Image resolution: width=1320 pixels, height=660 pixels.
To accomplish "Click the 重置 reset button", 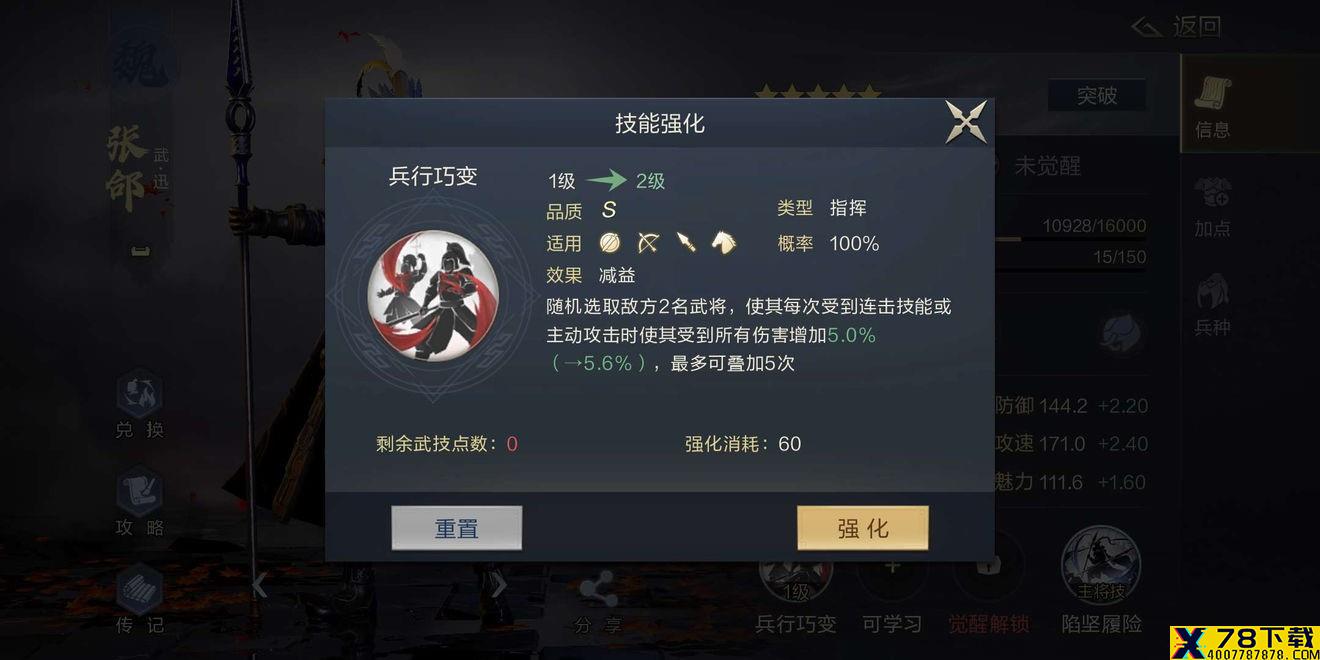I will 457,528.
